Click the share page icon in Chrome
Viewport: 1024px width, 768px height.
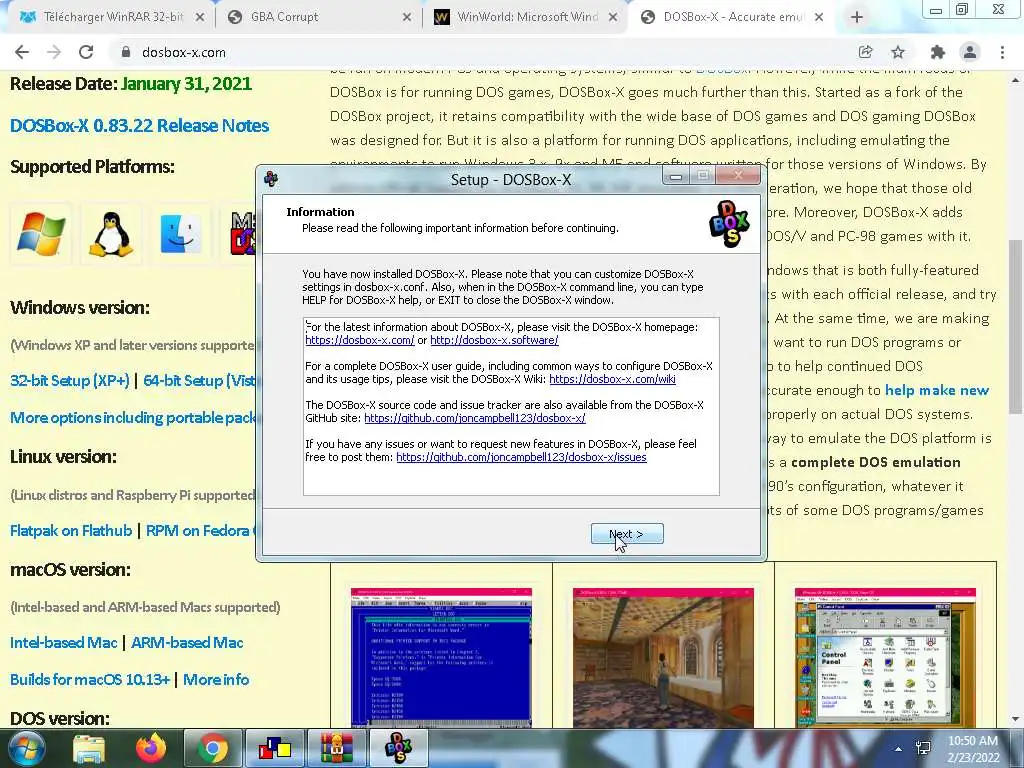[x=866, y=52]
